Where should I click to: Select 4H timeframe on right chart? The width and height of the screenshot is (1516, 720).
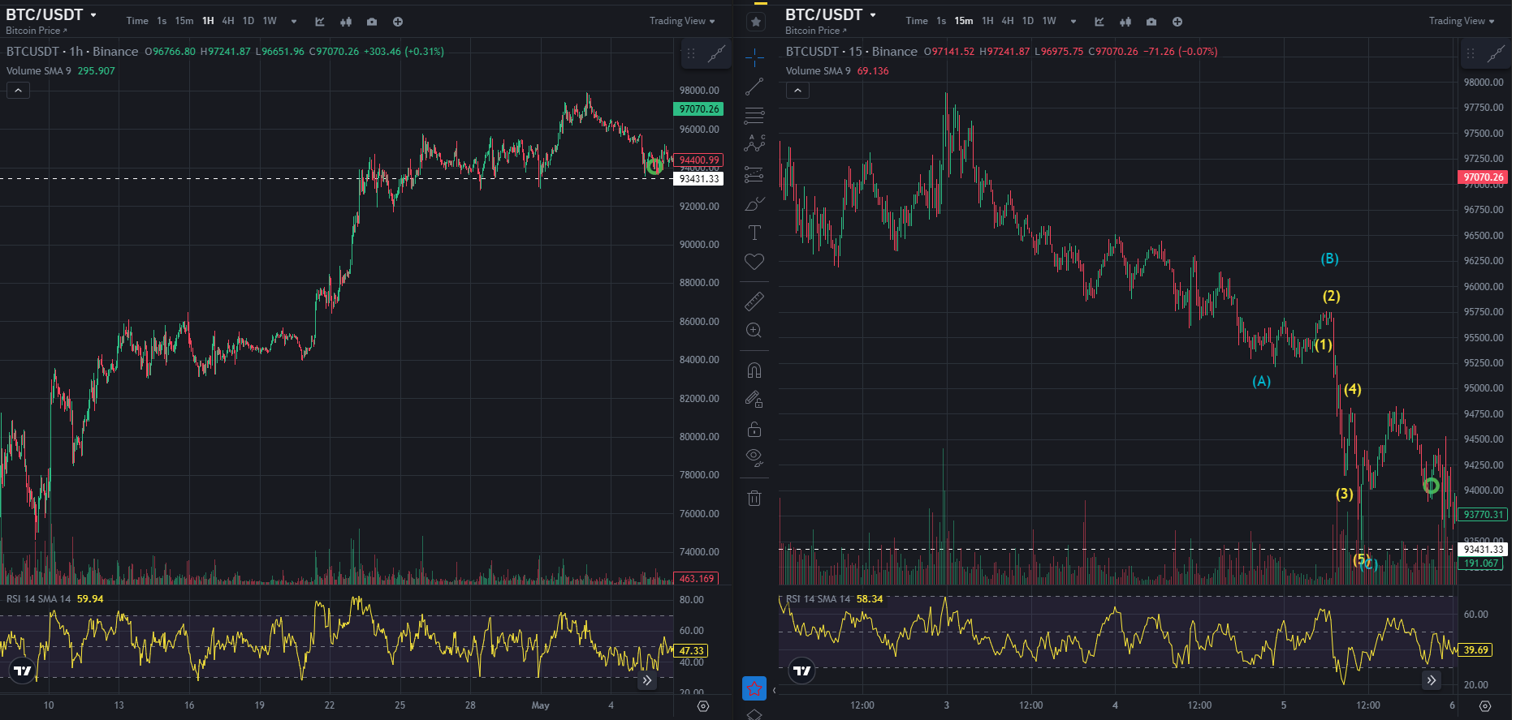click(1008, 21)
